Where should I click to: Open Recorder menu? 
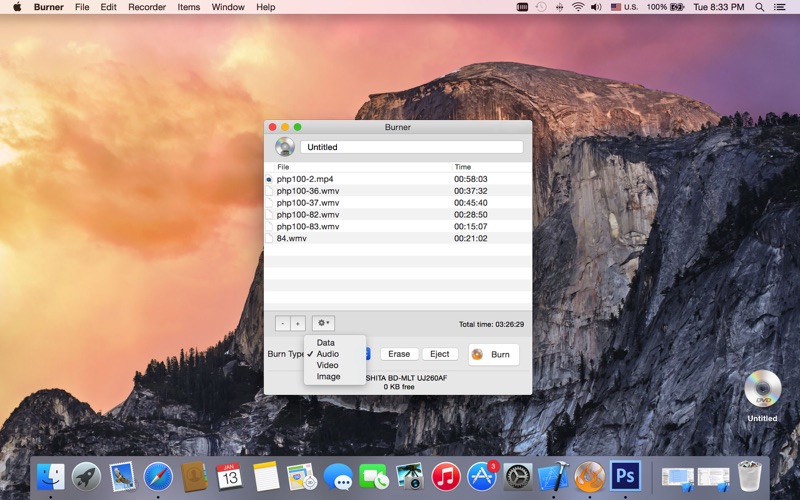point(147,7)
